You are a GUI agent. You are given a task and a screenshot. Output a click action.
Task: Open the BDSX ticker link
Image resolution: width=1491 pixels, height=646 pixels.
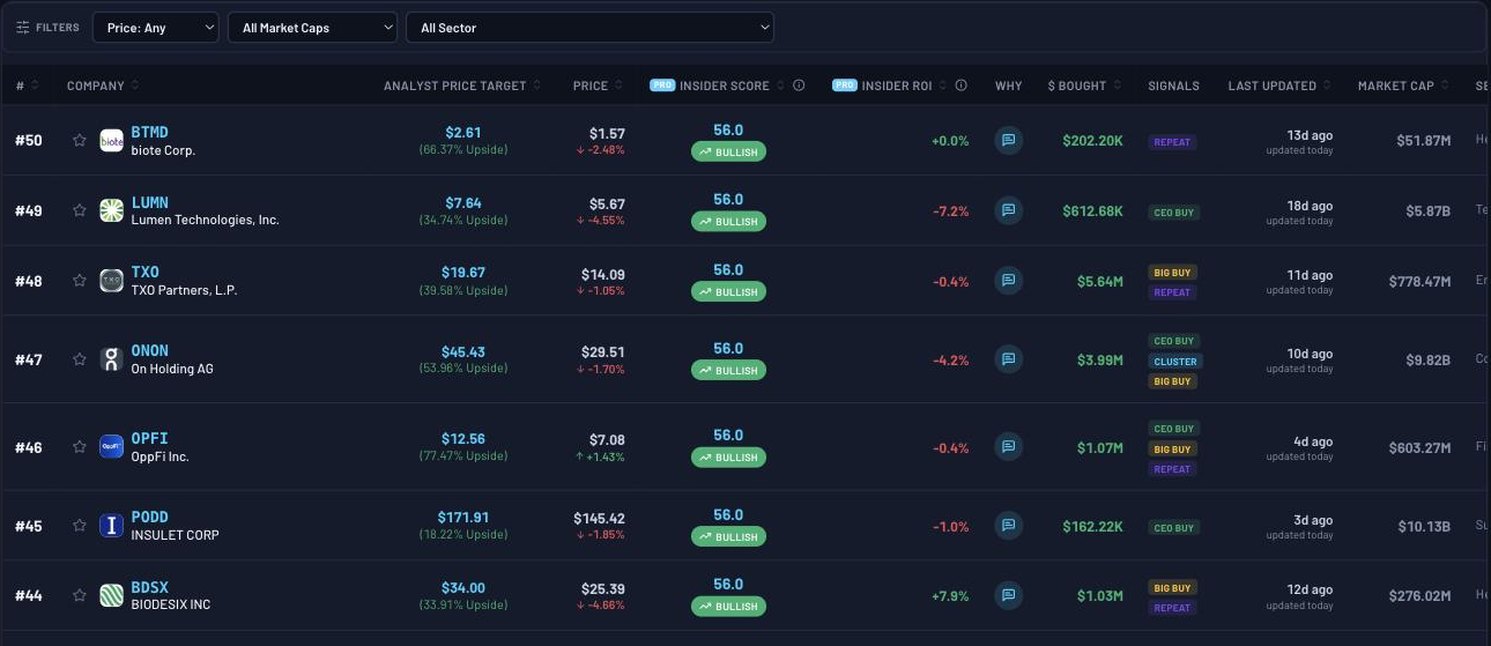pos(149,587)
